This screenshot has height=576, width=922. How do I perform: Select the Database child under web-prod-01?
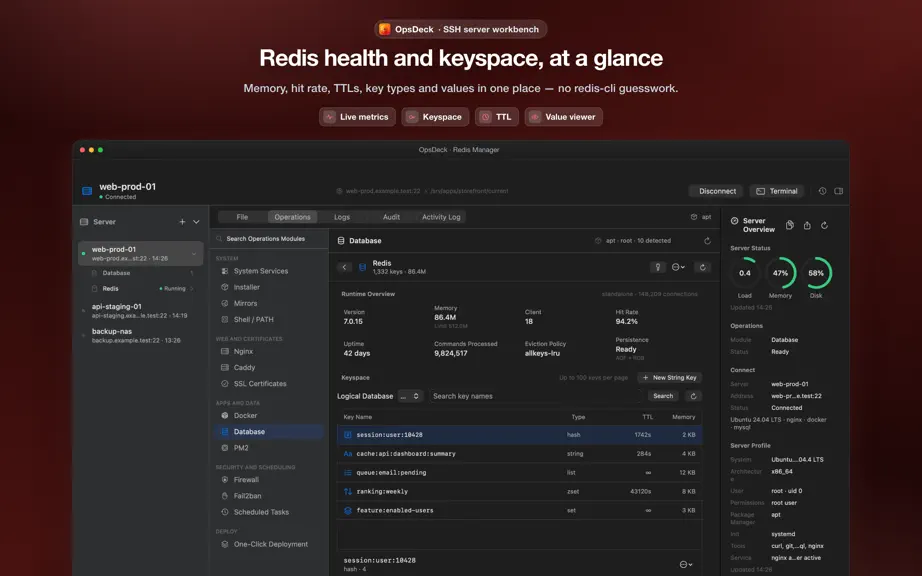[x=141, y=273]
